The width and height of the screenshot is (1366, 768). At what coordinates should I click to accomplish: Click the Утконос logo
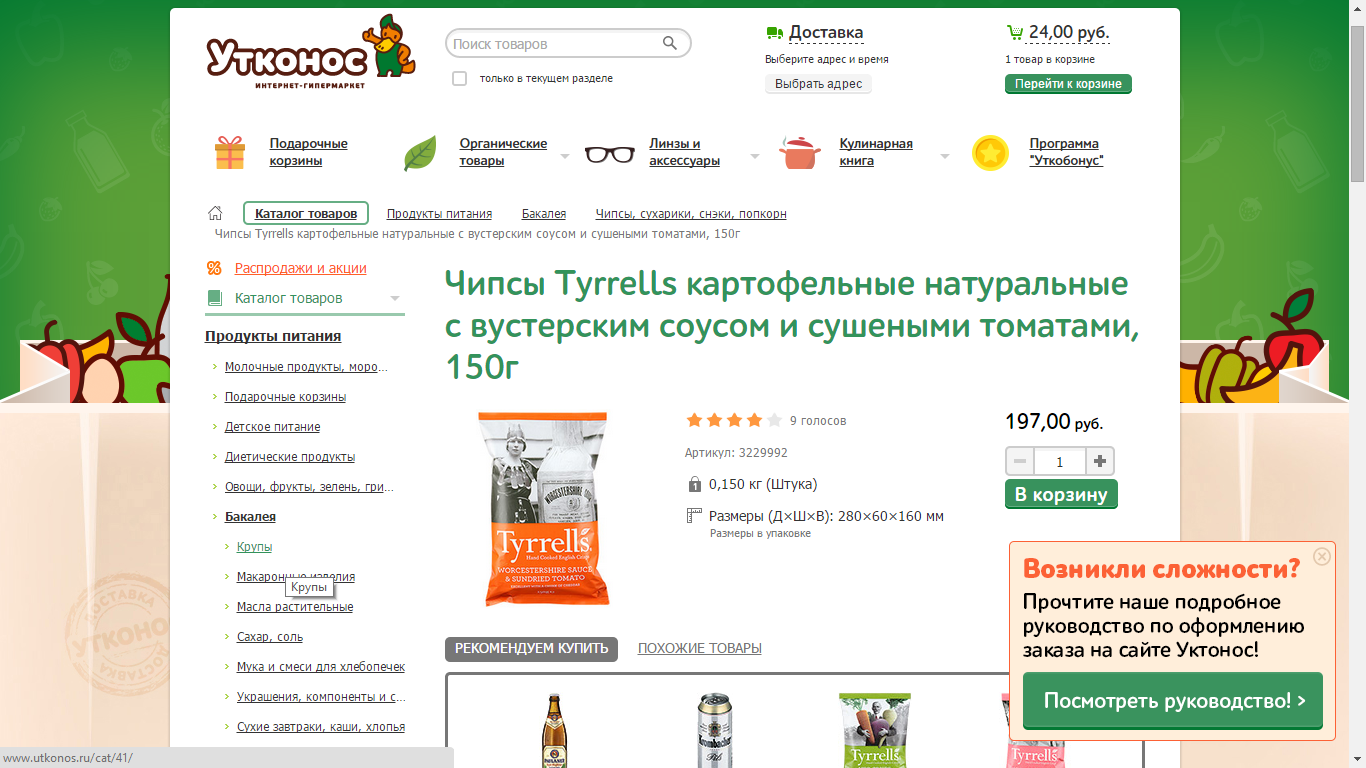tap(310, 51)
